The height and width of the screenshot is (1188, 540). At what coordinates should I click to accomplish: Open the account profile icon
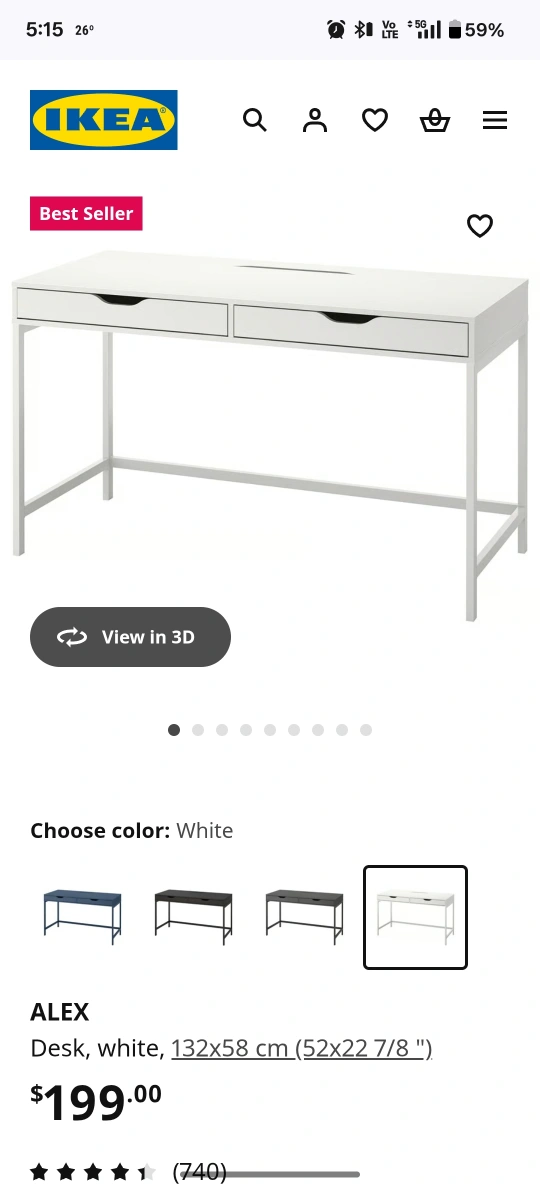(315, 120)
